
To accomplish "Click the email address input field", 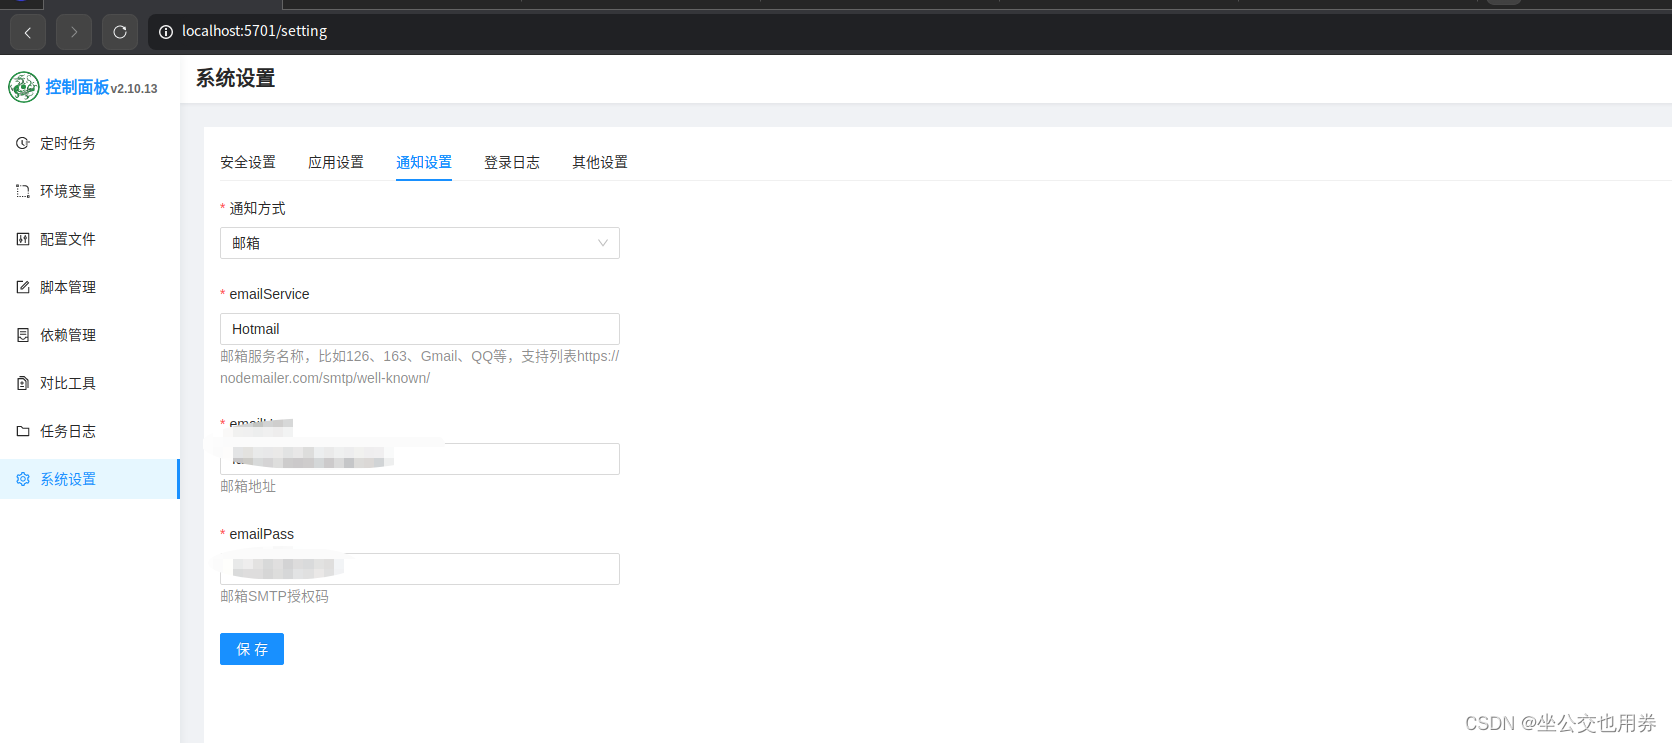I will 420,459.
